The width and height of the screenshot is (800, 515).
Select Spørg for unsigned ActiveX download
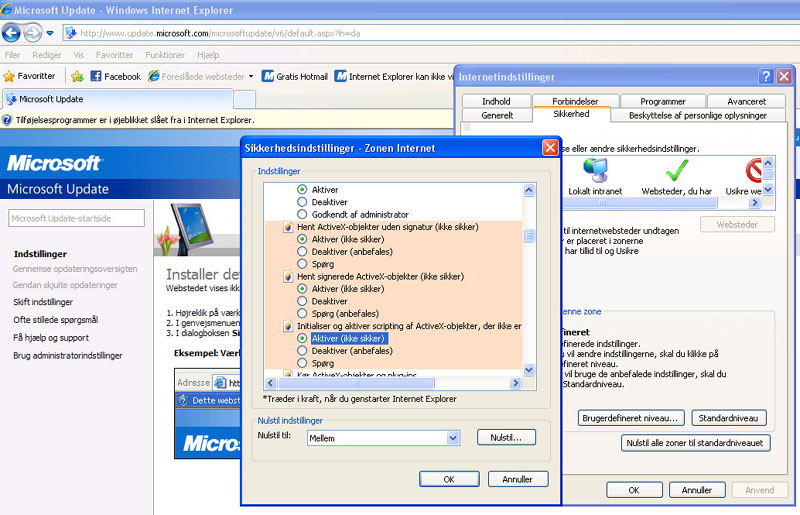(302, 264)
